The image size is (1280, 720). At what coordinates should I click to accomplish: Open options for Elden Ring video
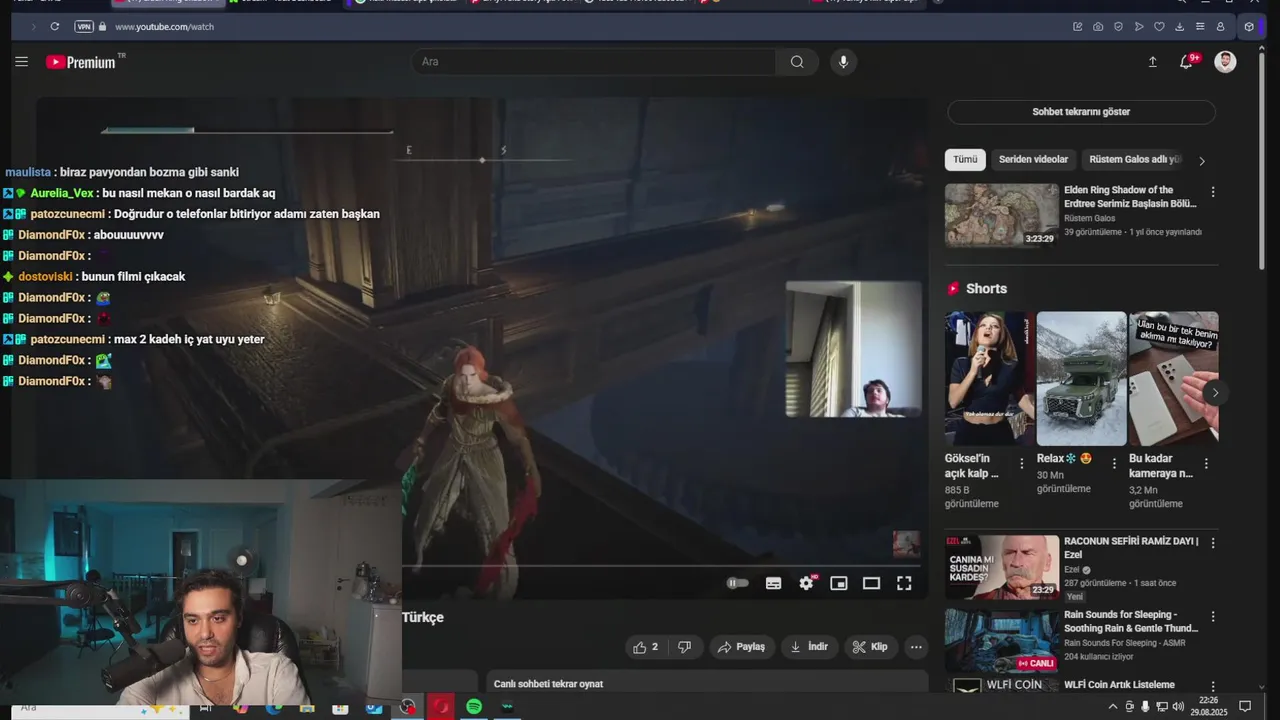click(x=1213, y=192)
